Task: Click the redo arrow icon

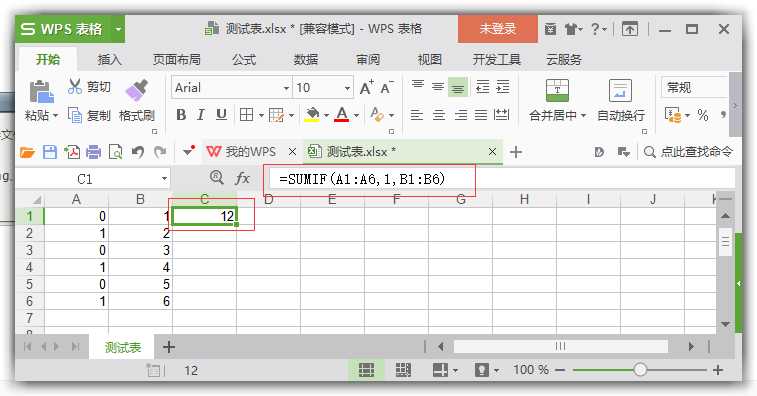Action: coord(160,153)
